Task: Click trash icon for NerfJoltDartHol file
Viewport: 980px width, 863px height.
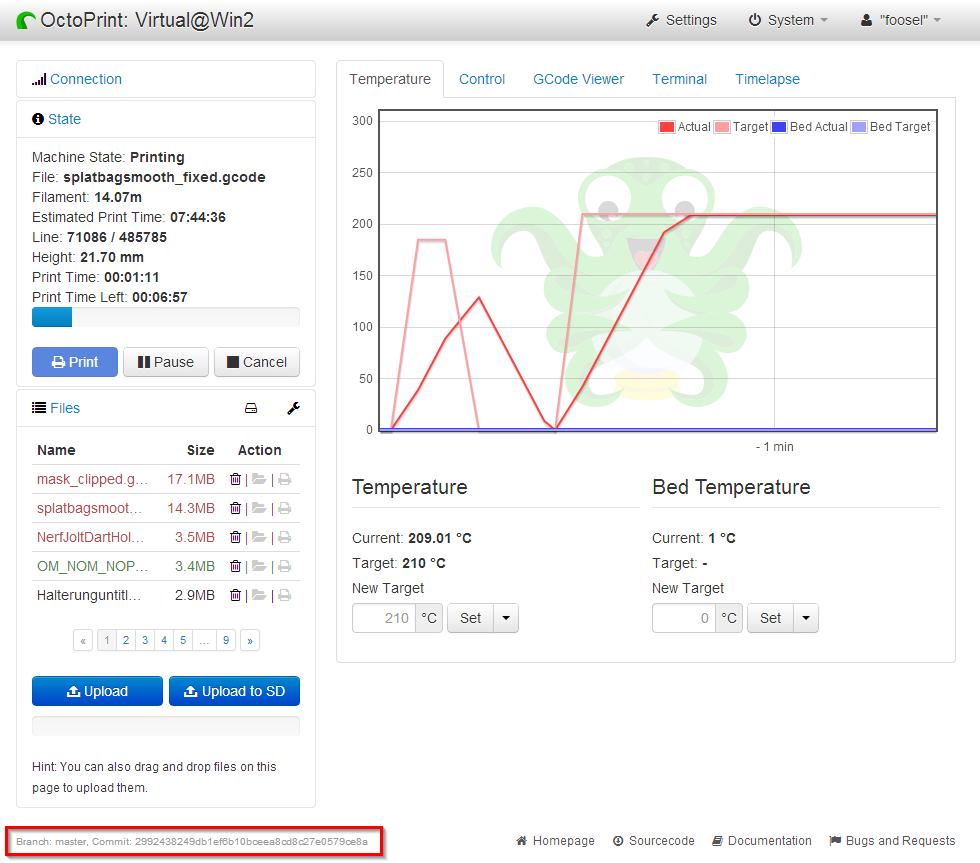Action: 235,537
